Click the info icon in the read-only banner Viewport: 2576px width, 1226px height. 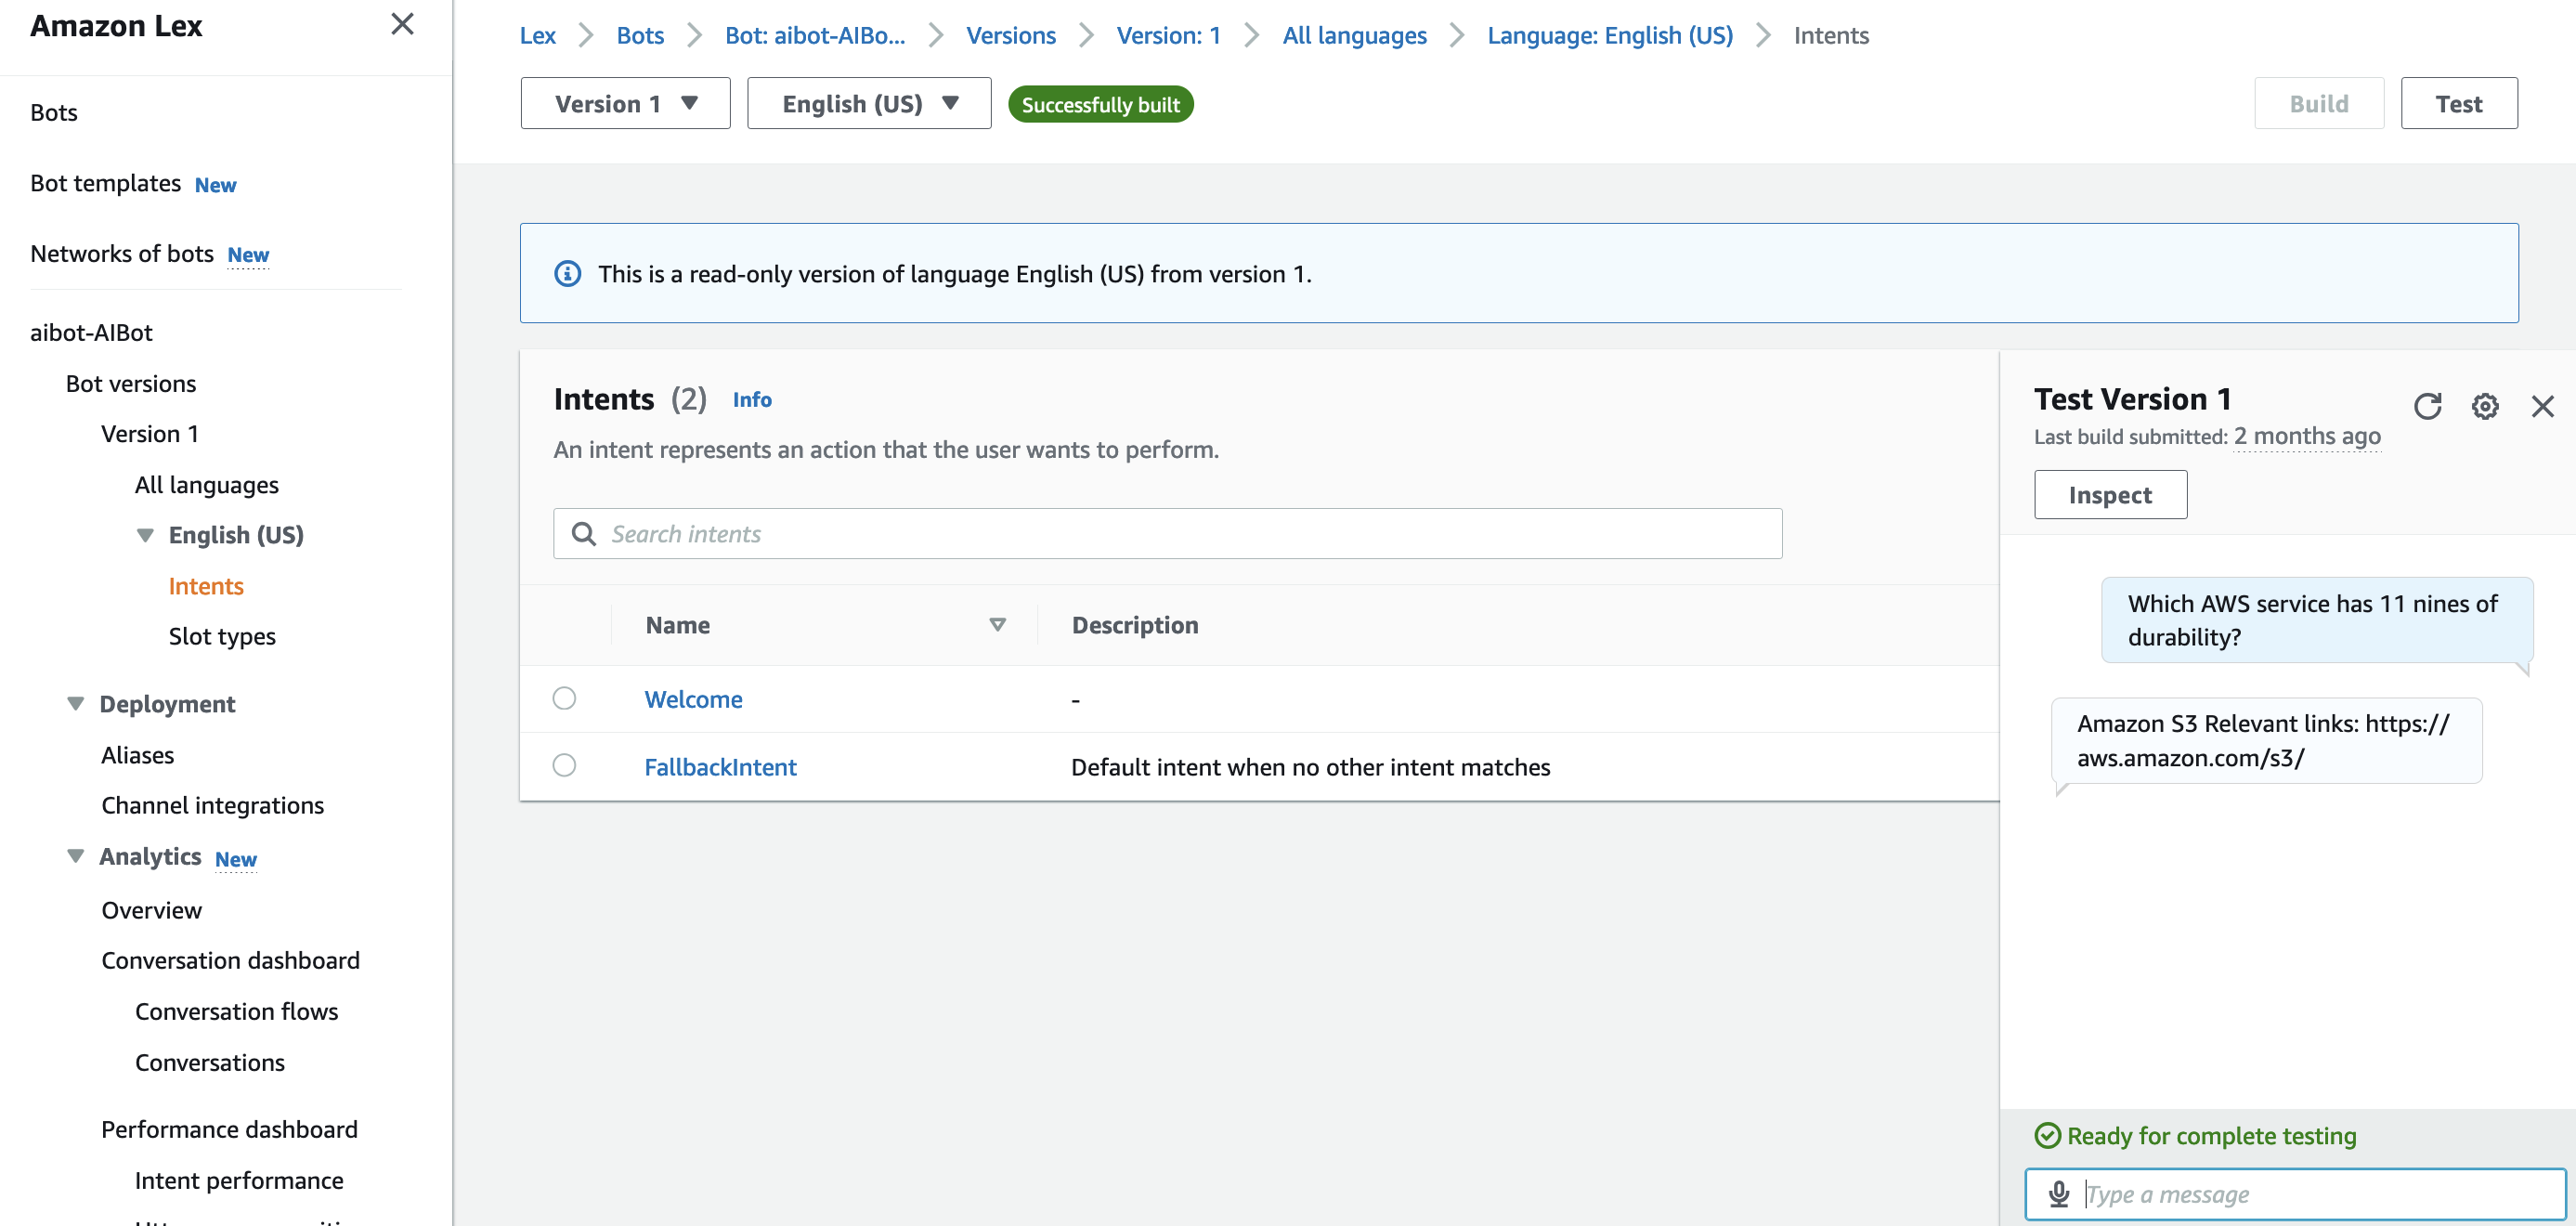567,274
